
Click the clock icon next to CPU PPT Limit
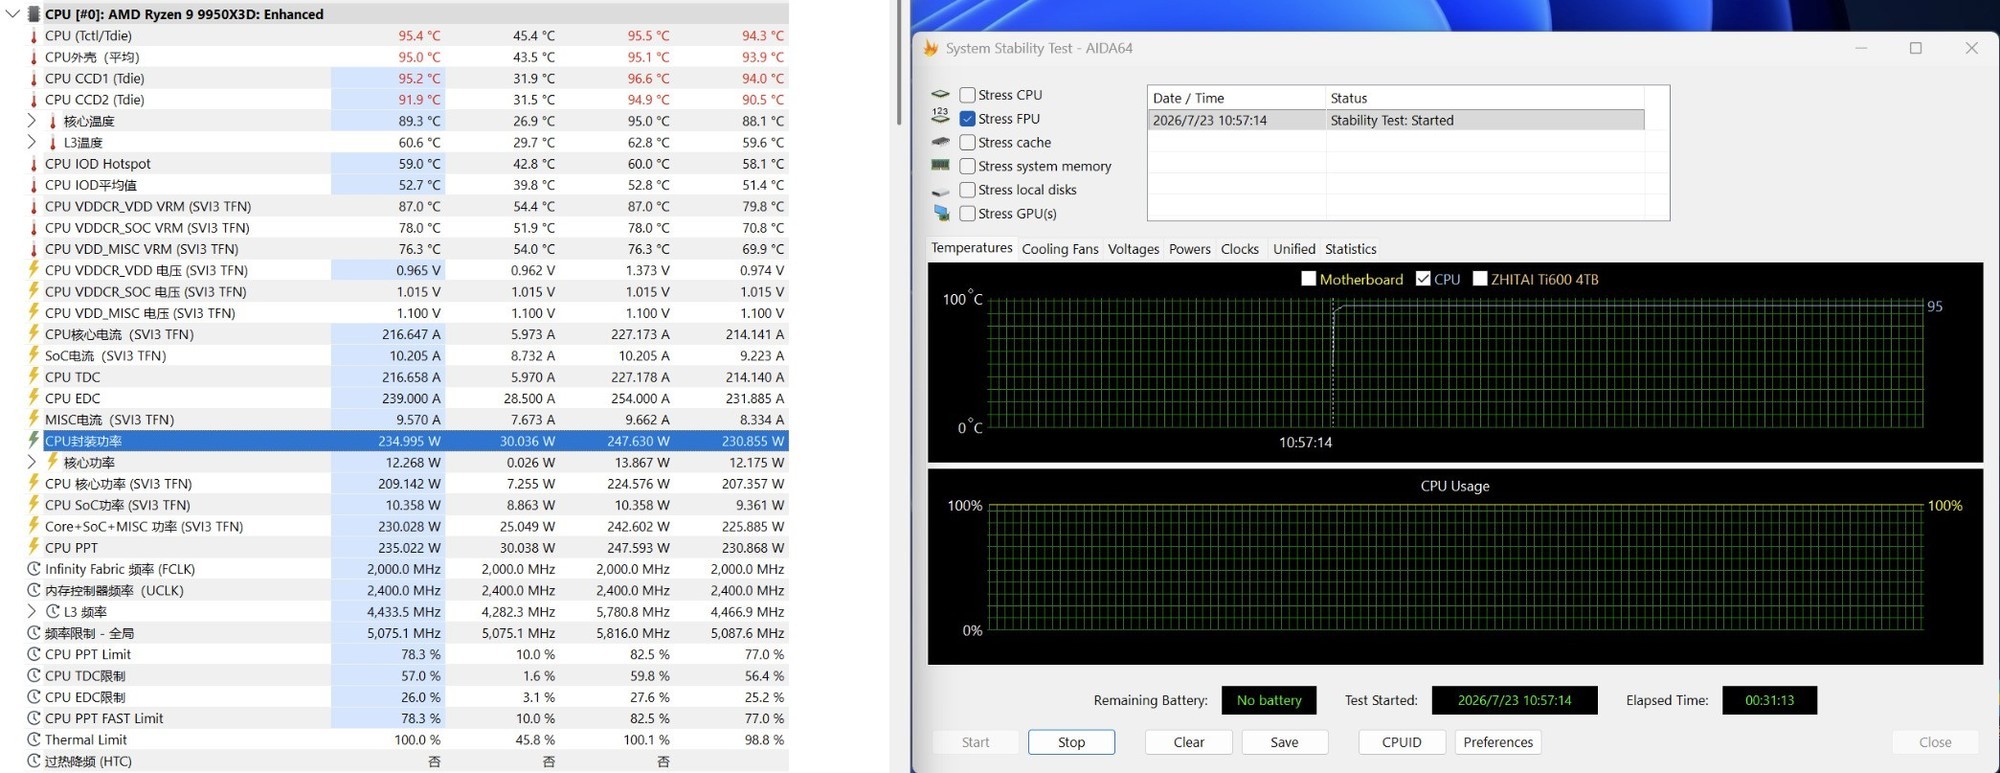coord(34,654)
